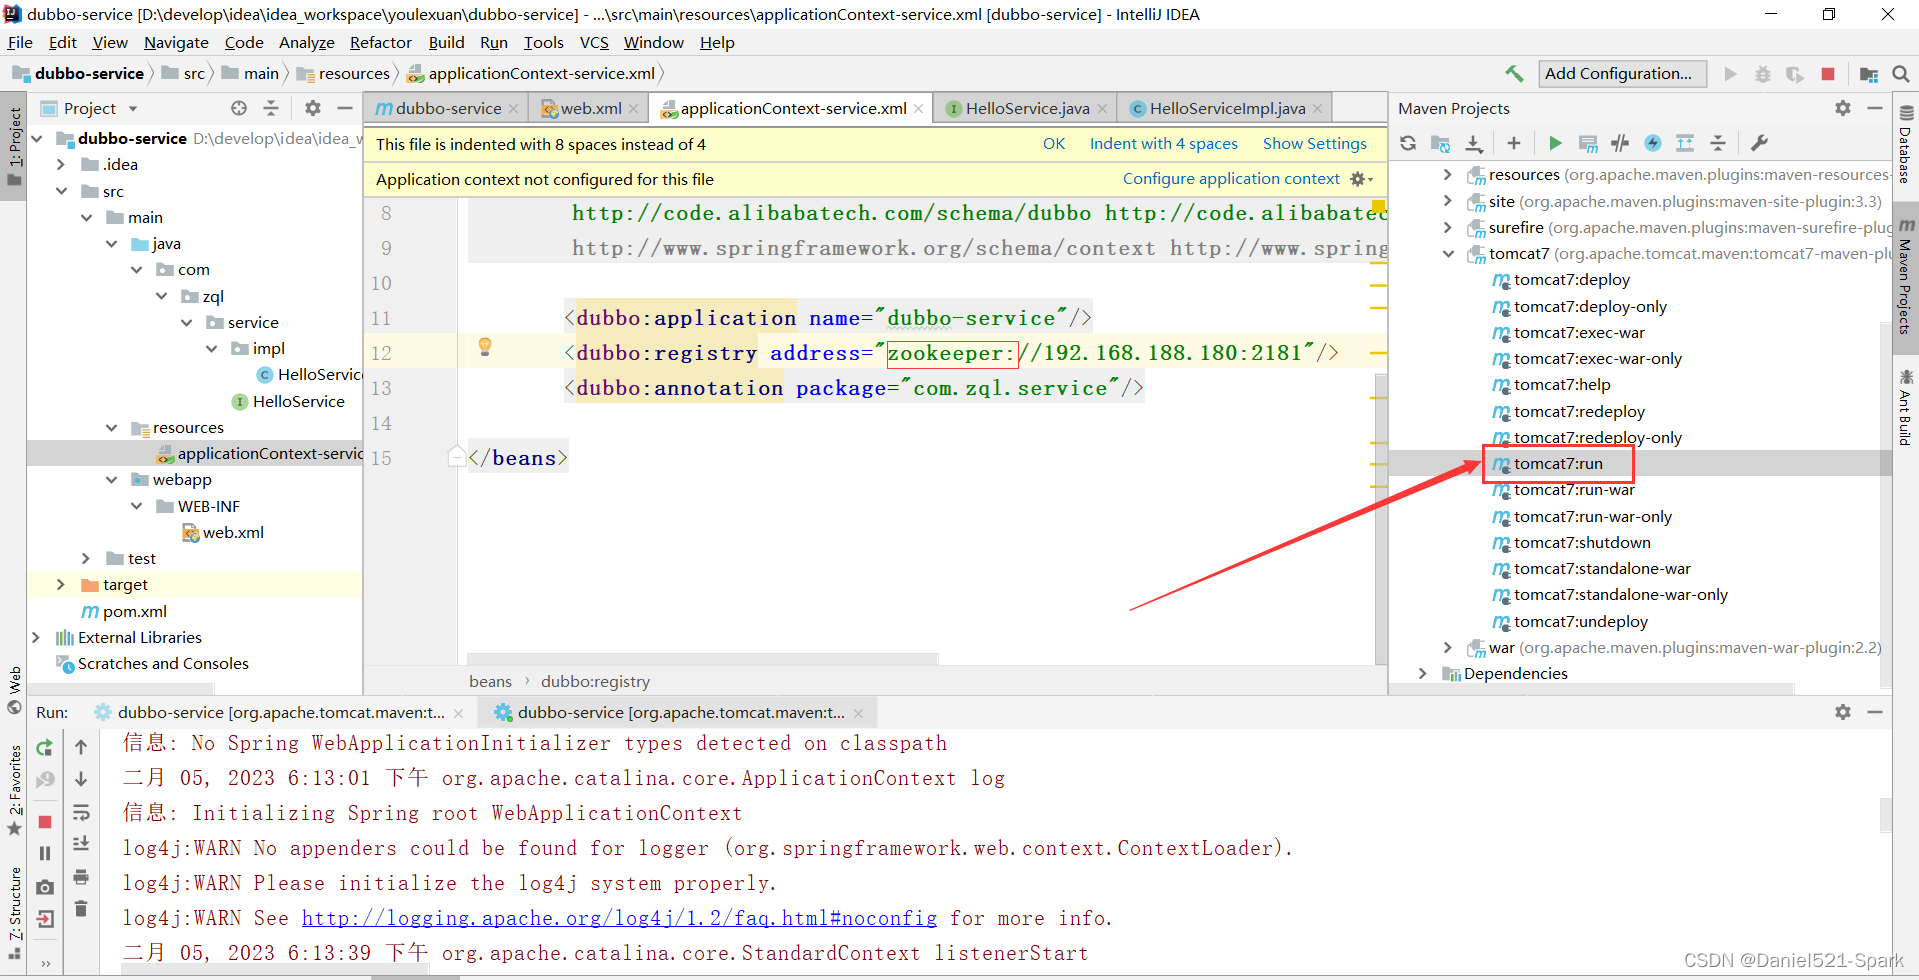Screen dimensions: 1919x980
Task: Toggle the Database tool window tab
Action: click(1905, 146)
